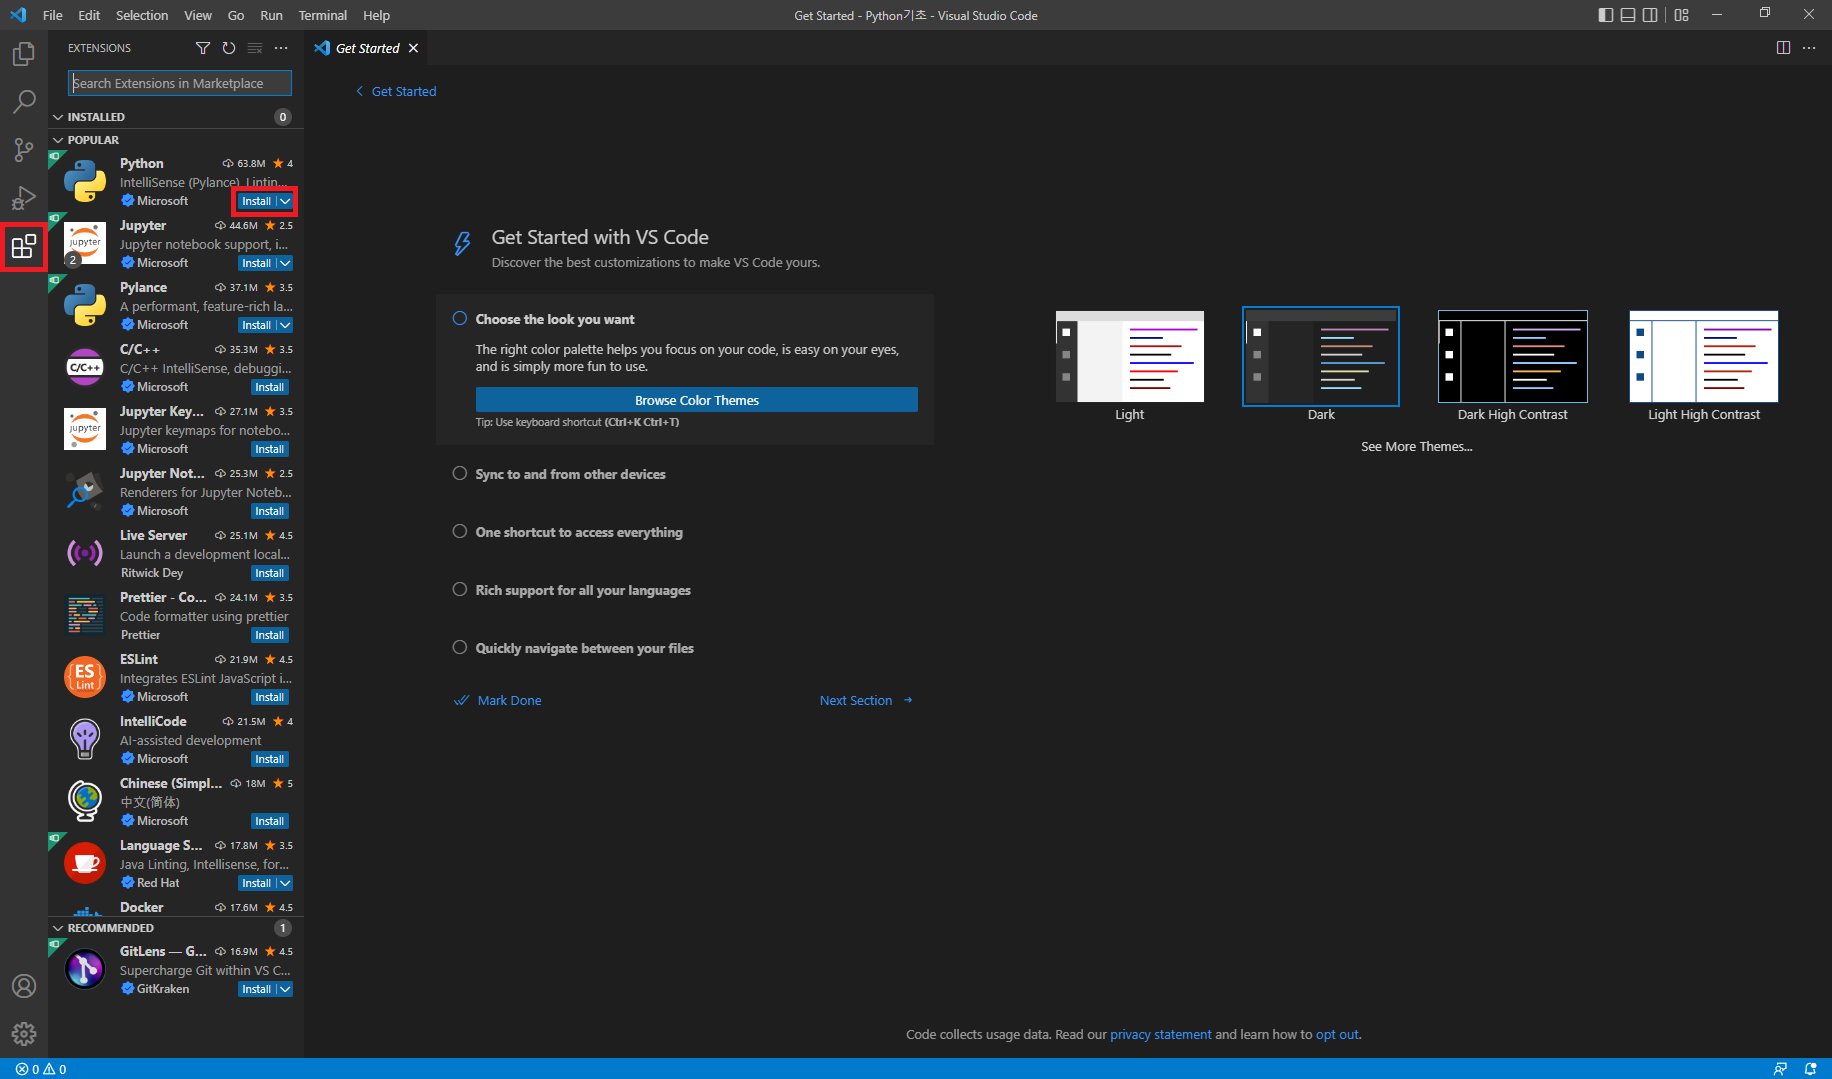Open the Manage gear icon
The width and height of the screenshot is (1832, 1079).
[x=24, y=1034]
